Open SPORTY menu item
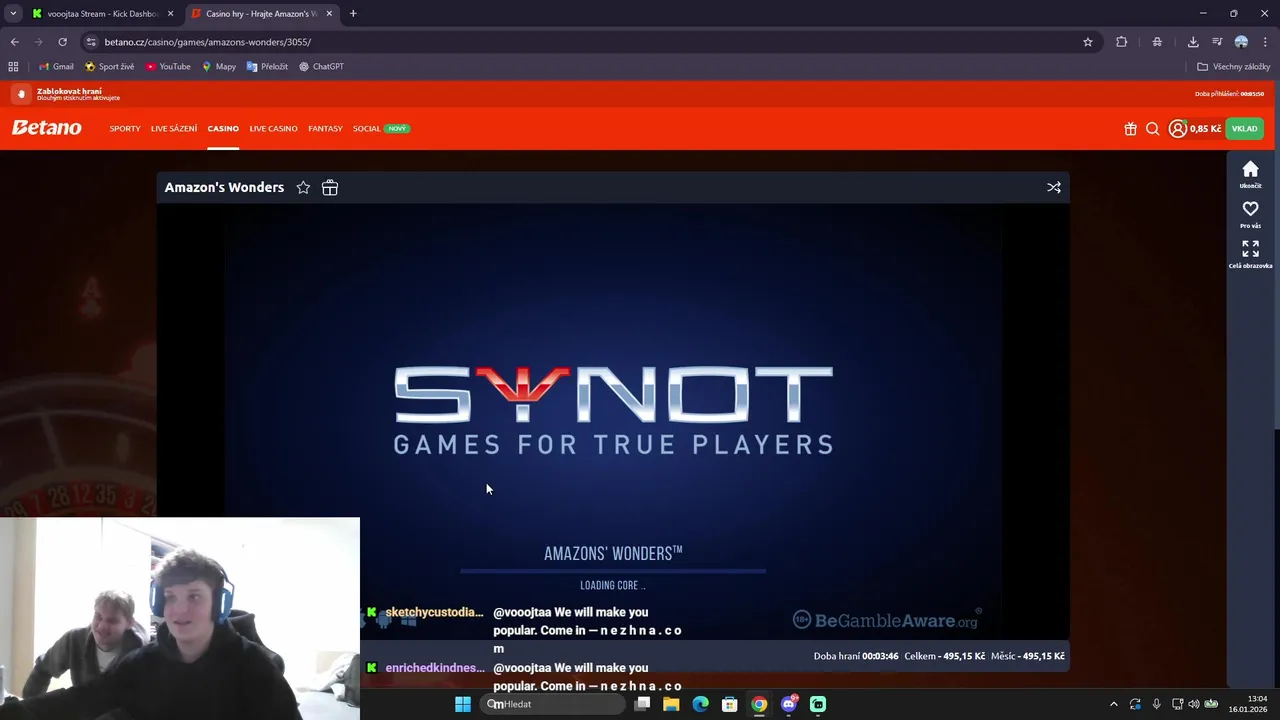Screen dimensions: 1280x720 (x=125, y=128)
